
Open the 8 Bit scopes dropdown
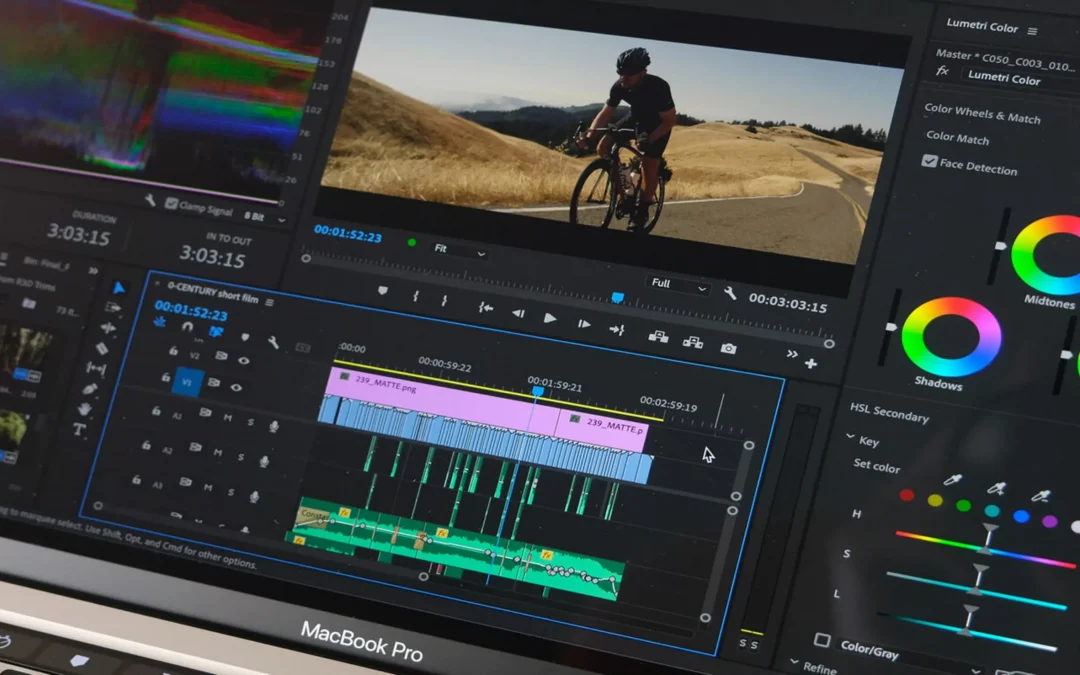[x=264, y=217]
